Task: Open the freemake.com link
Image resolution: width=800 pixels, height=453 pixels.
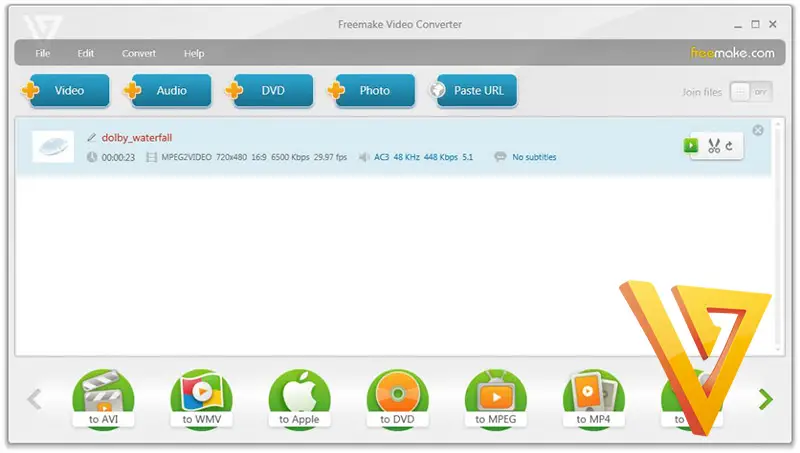Action: [x=732, y=53]
